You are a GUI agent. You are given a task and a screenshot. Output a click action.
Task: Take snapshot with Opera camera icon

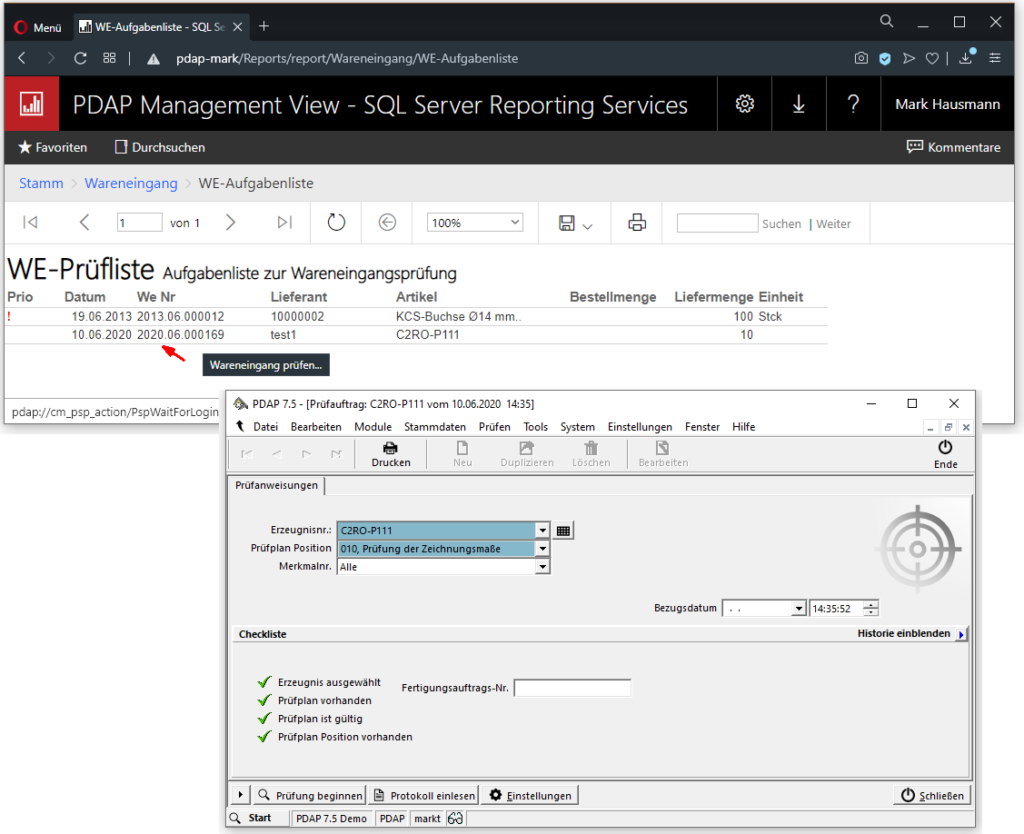point(861,58)
